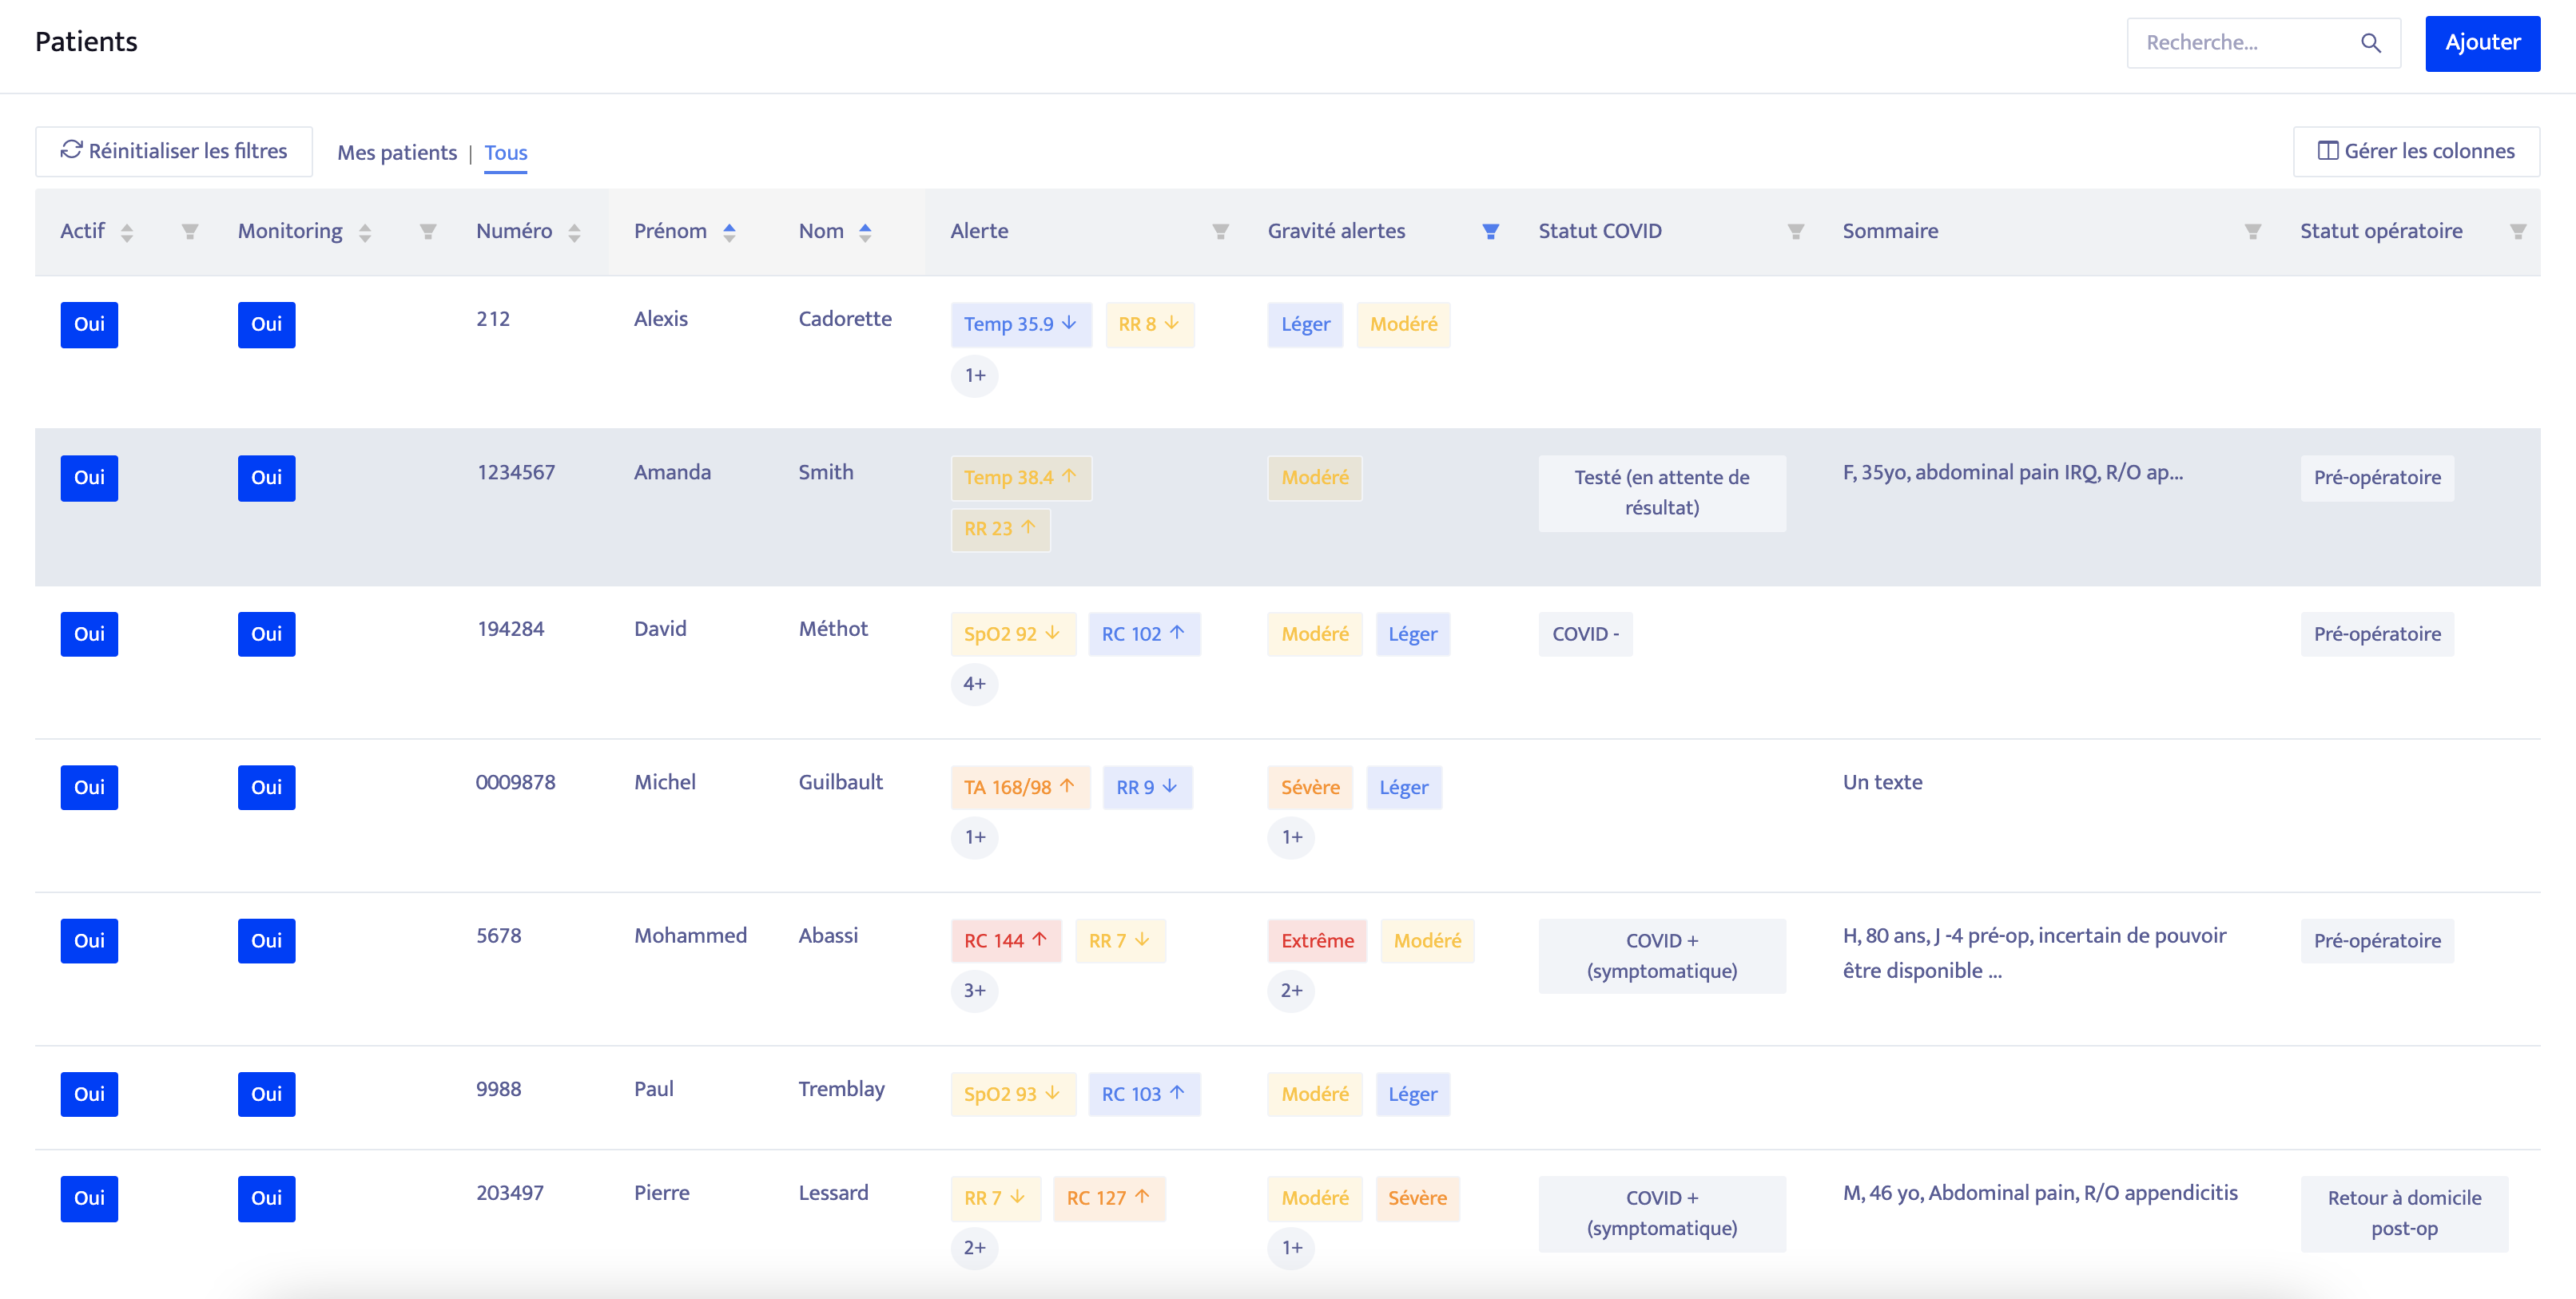Screen dimensions: 2576x1299
Task: Expand the 3+ alerts for Mohammed Abassi
Action: coord(974,990)
